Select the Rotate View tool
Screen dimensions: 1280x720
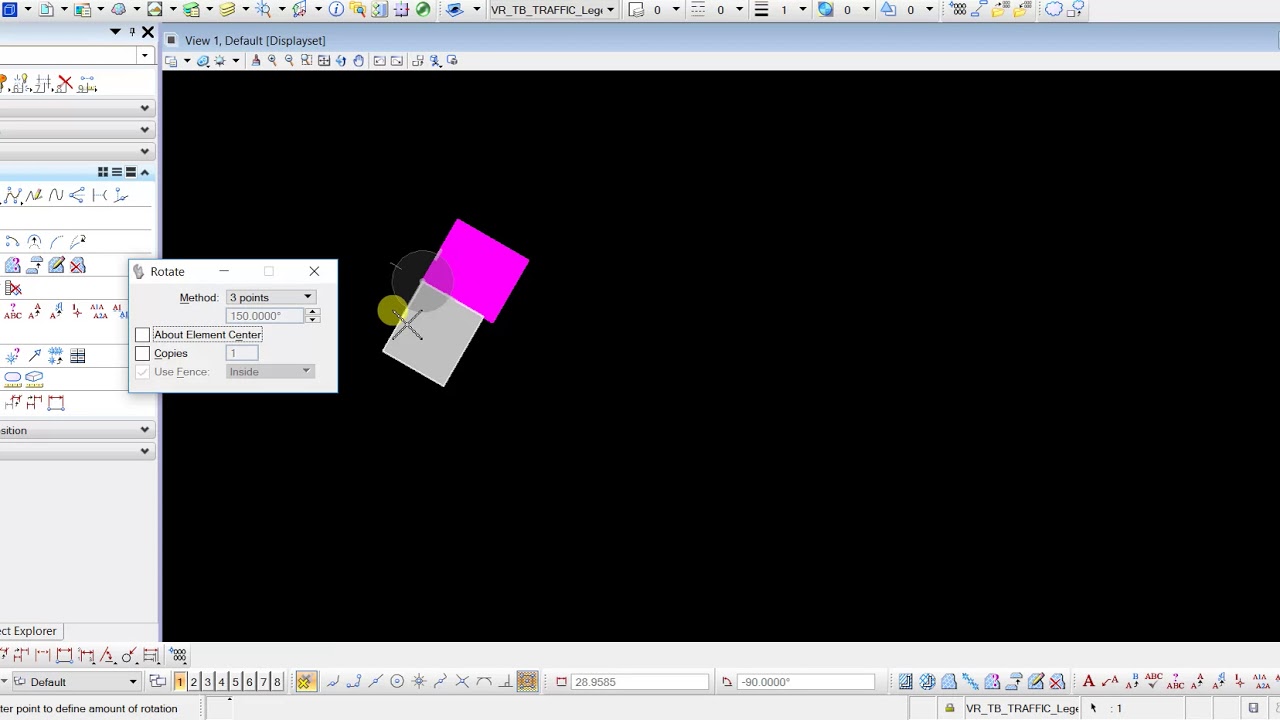(341, 61)
